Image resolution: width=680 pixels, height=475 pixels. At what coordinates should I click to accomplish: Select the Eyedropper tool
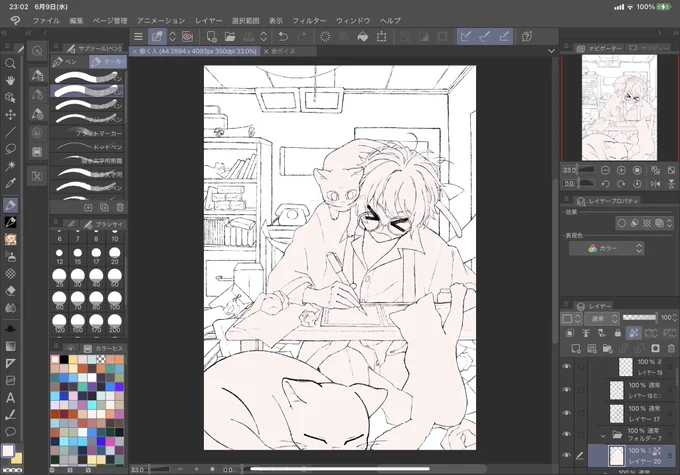click(10, 183)
